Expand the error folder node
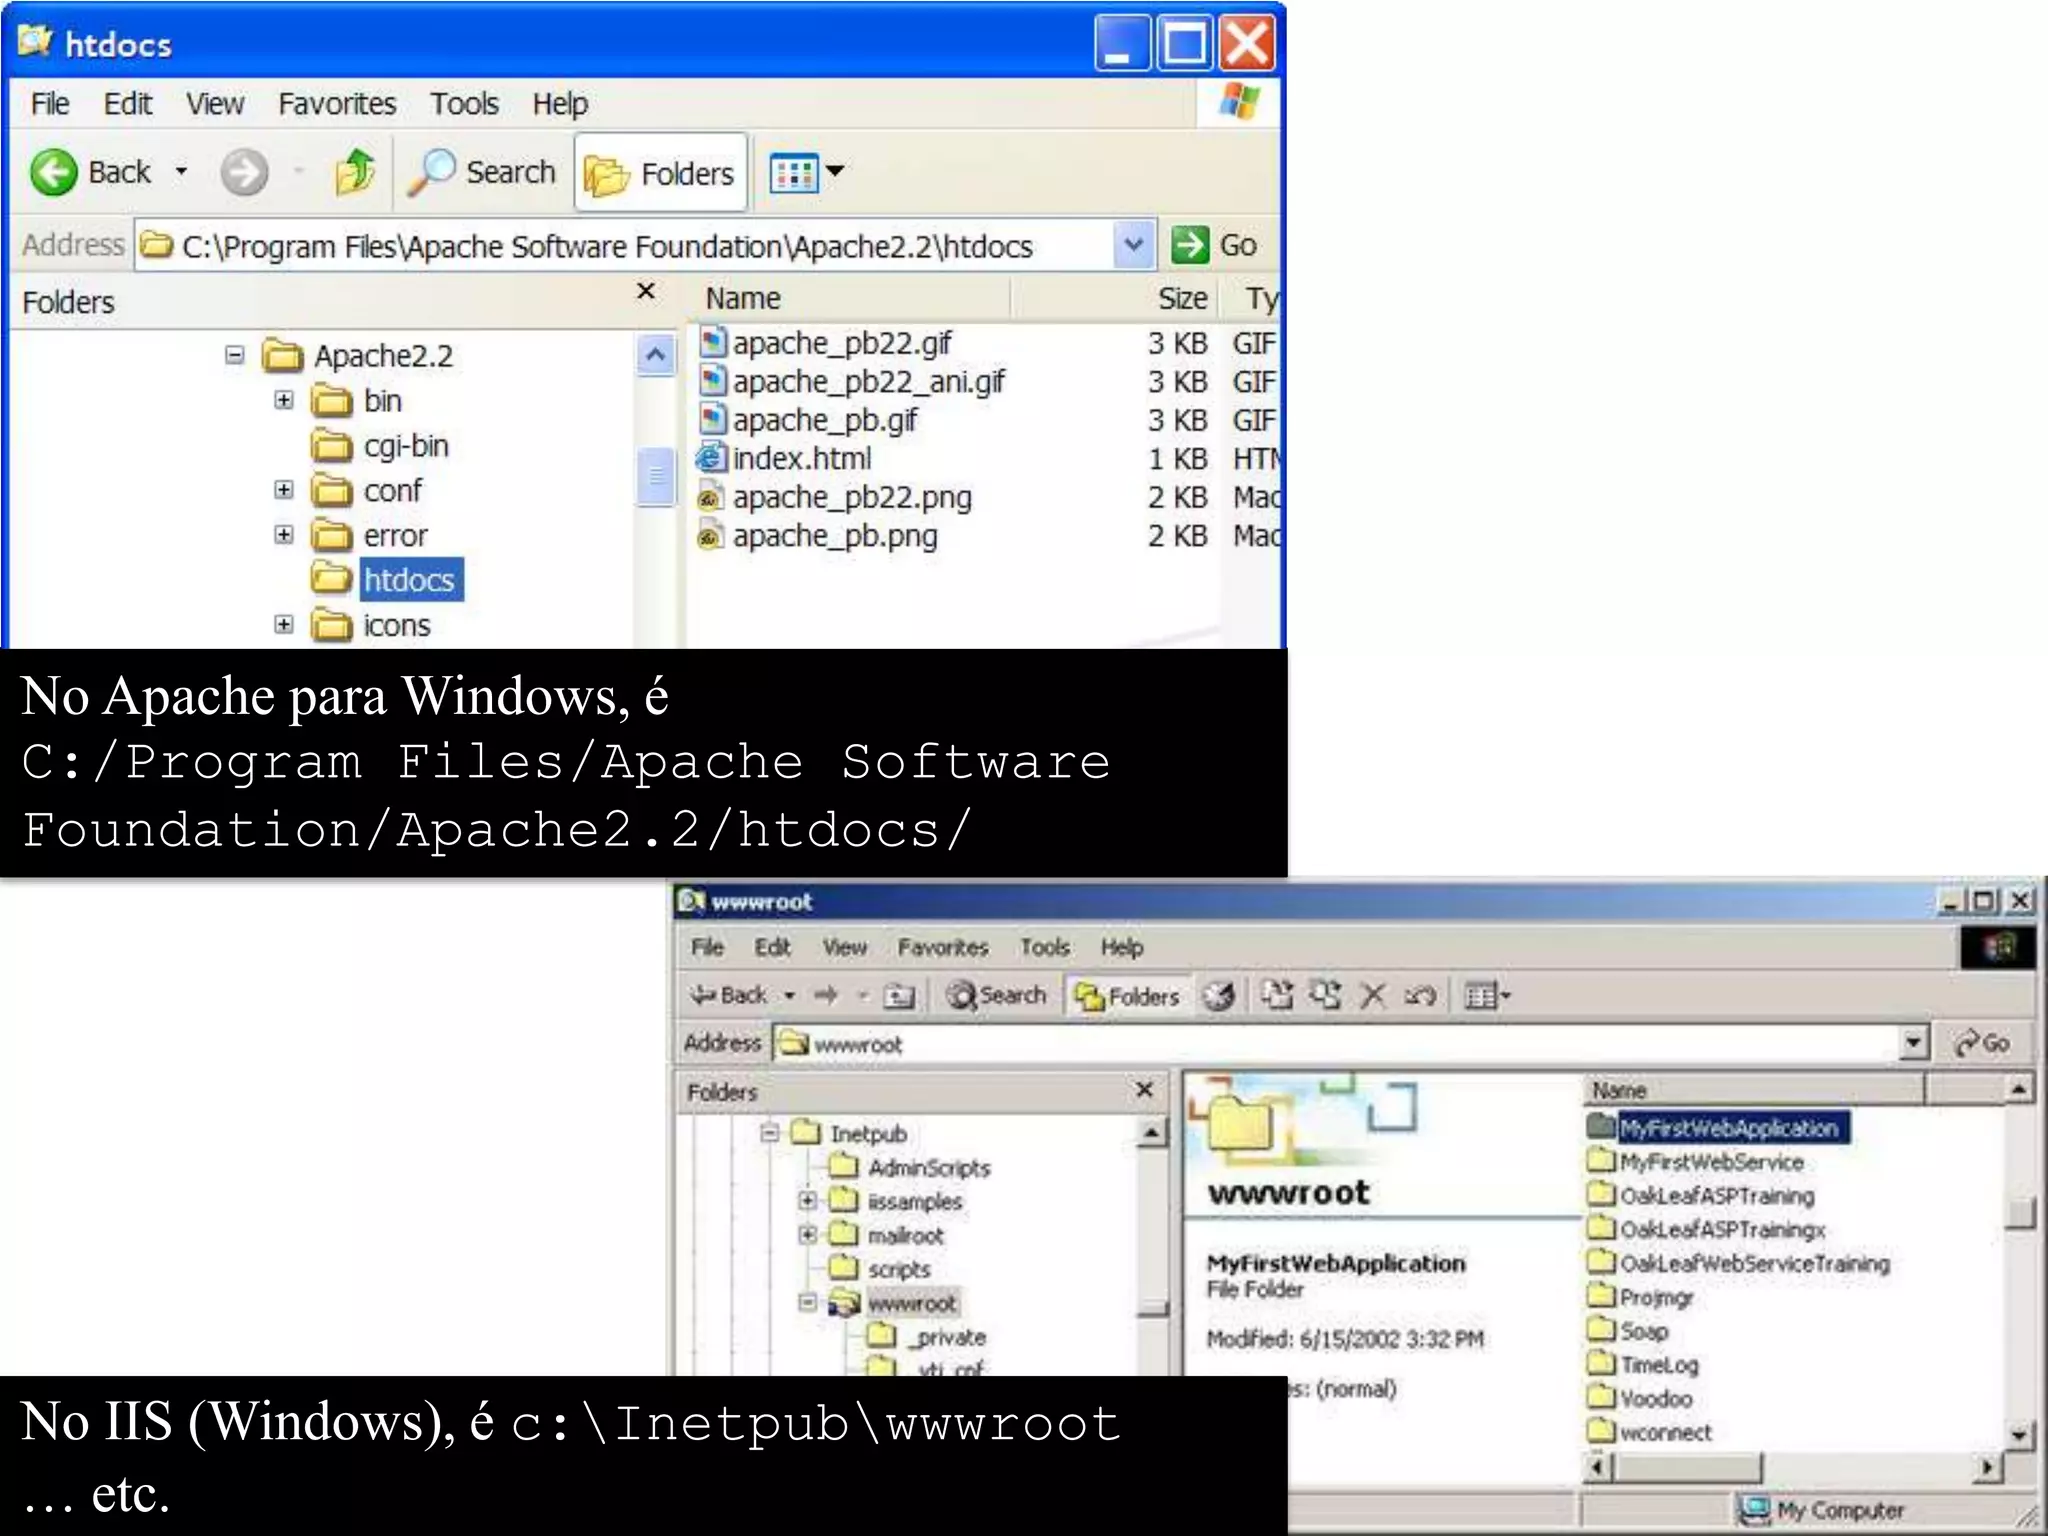The height and width of the screenshot is (1536, 2048). [x=284, y=535]
